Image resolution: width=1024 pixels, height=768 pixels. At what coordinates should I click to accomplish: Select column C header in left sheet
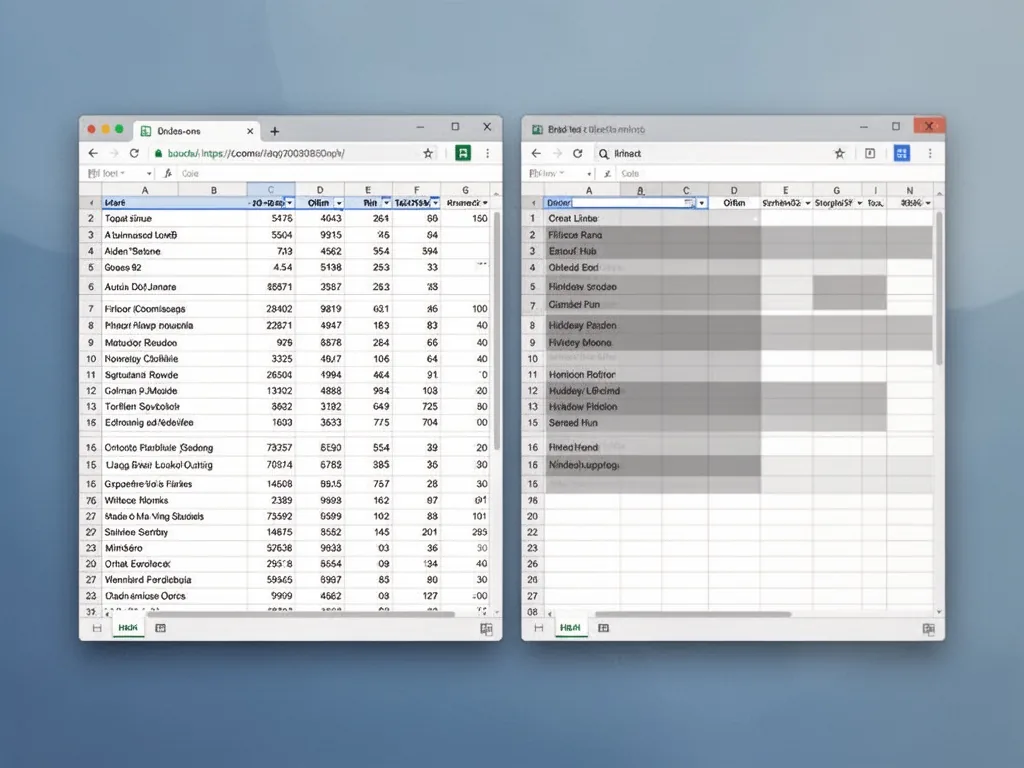point(271,189)
